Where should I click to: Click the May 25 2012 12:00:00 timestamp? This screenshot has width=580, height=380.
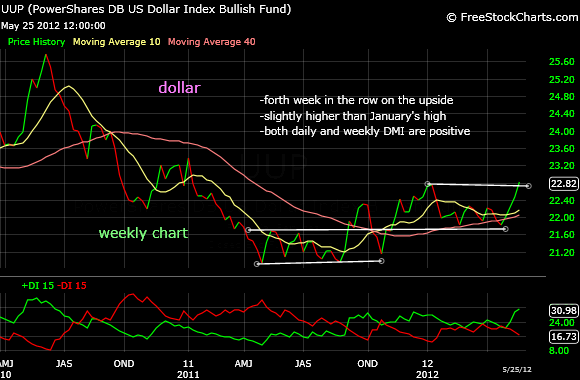(53, 26)
